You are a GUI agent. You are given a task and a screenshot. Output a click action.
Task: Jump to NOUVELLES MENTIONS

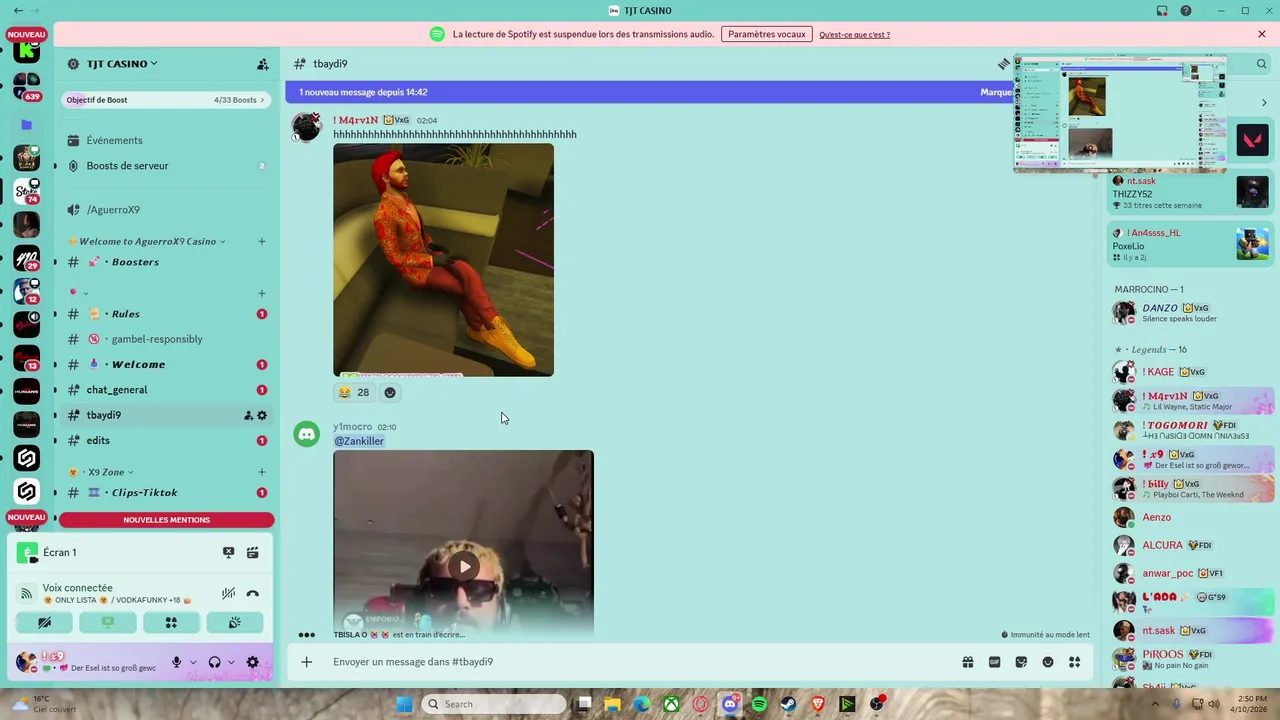click(x=166, y=520)
